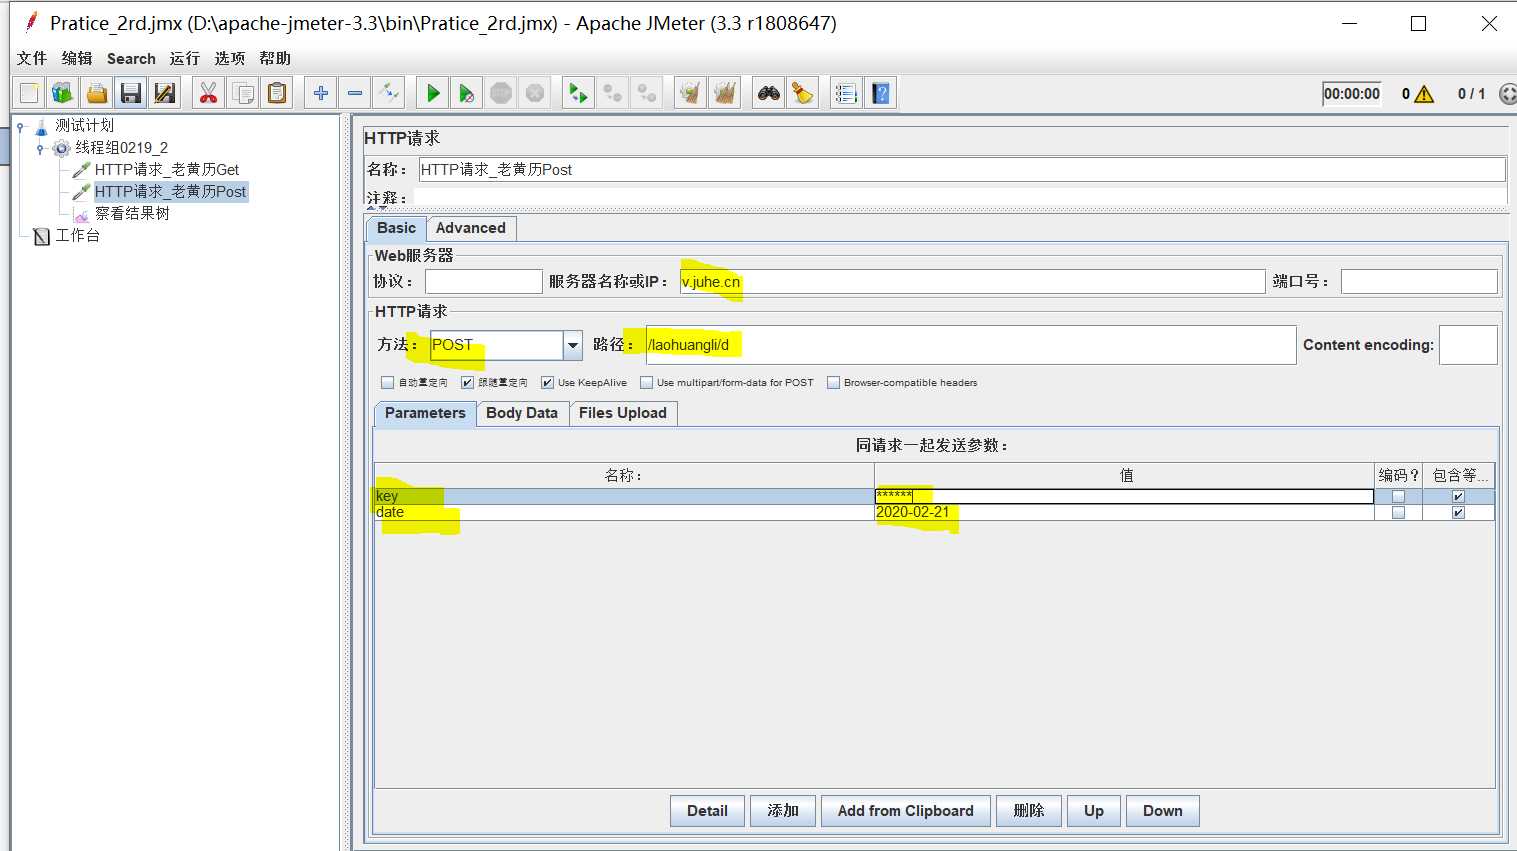Select the Basic tab
The height and width of the screenshot is (851, 1517).
(x=396, y=228)
